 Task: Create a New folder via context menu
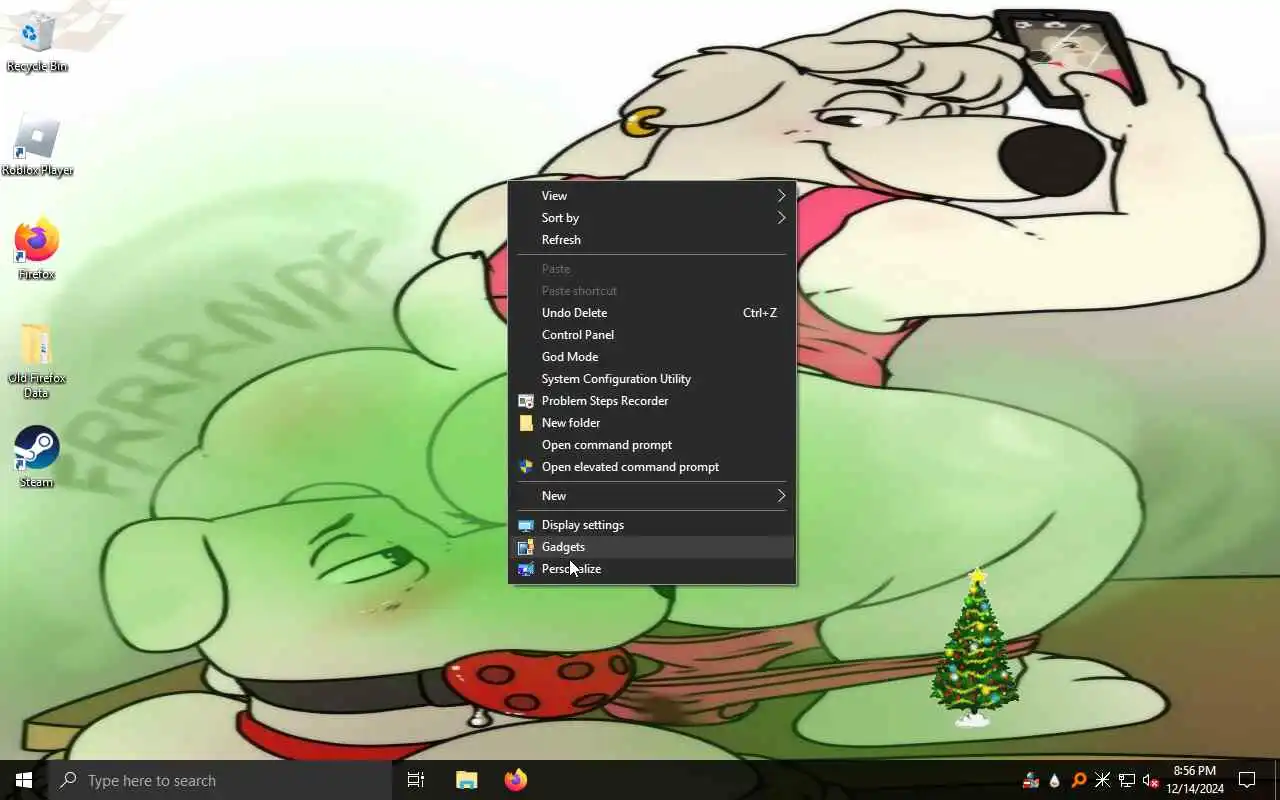(x=652, y=423)
